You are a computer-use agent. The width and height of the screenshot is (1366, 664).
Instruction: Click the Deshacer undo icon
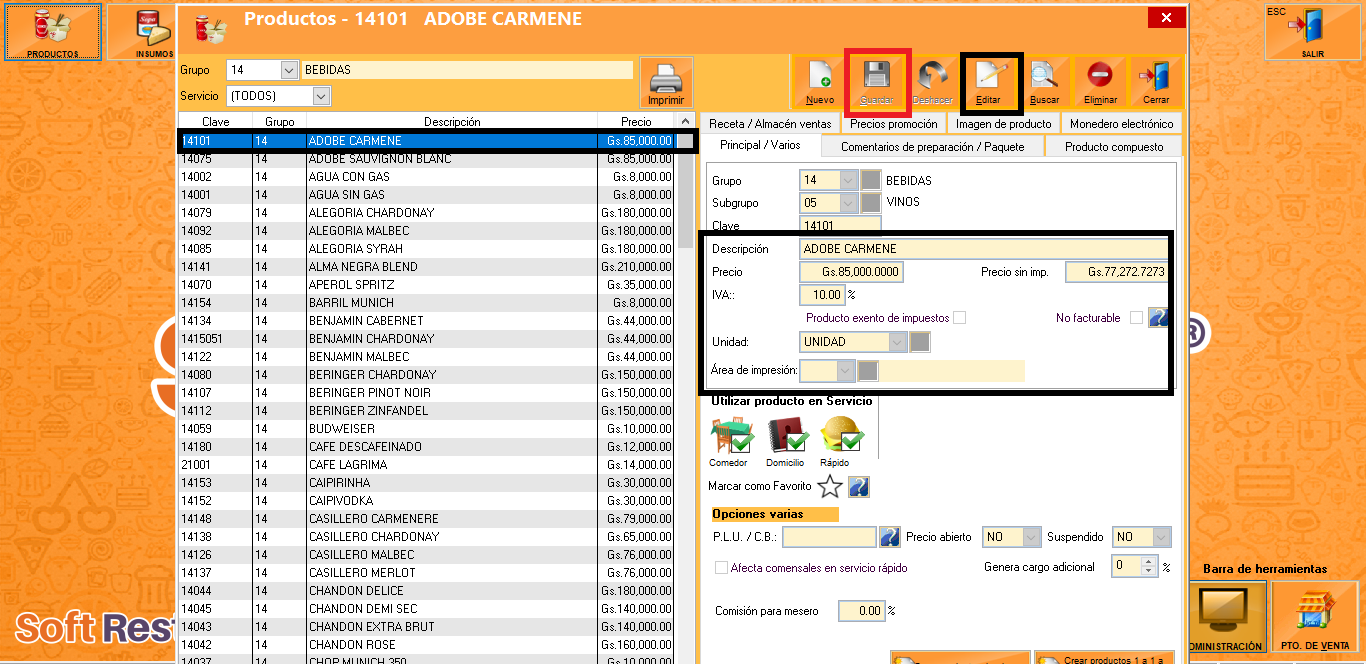click(932, 81)
